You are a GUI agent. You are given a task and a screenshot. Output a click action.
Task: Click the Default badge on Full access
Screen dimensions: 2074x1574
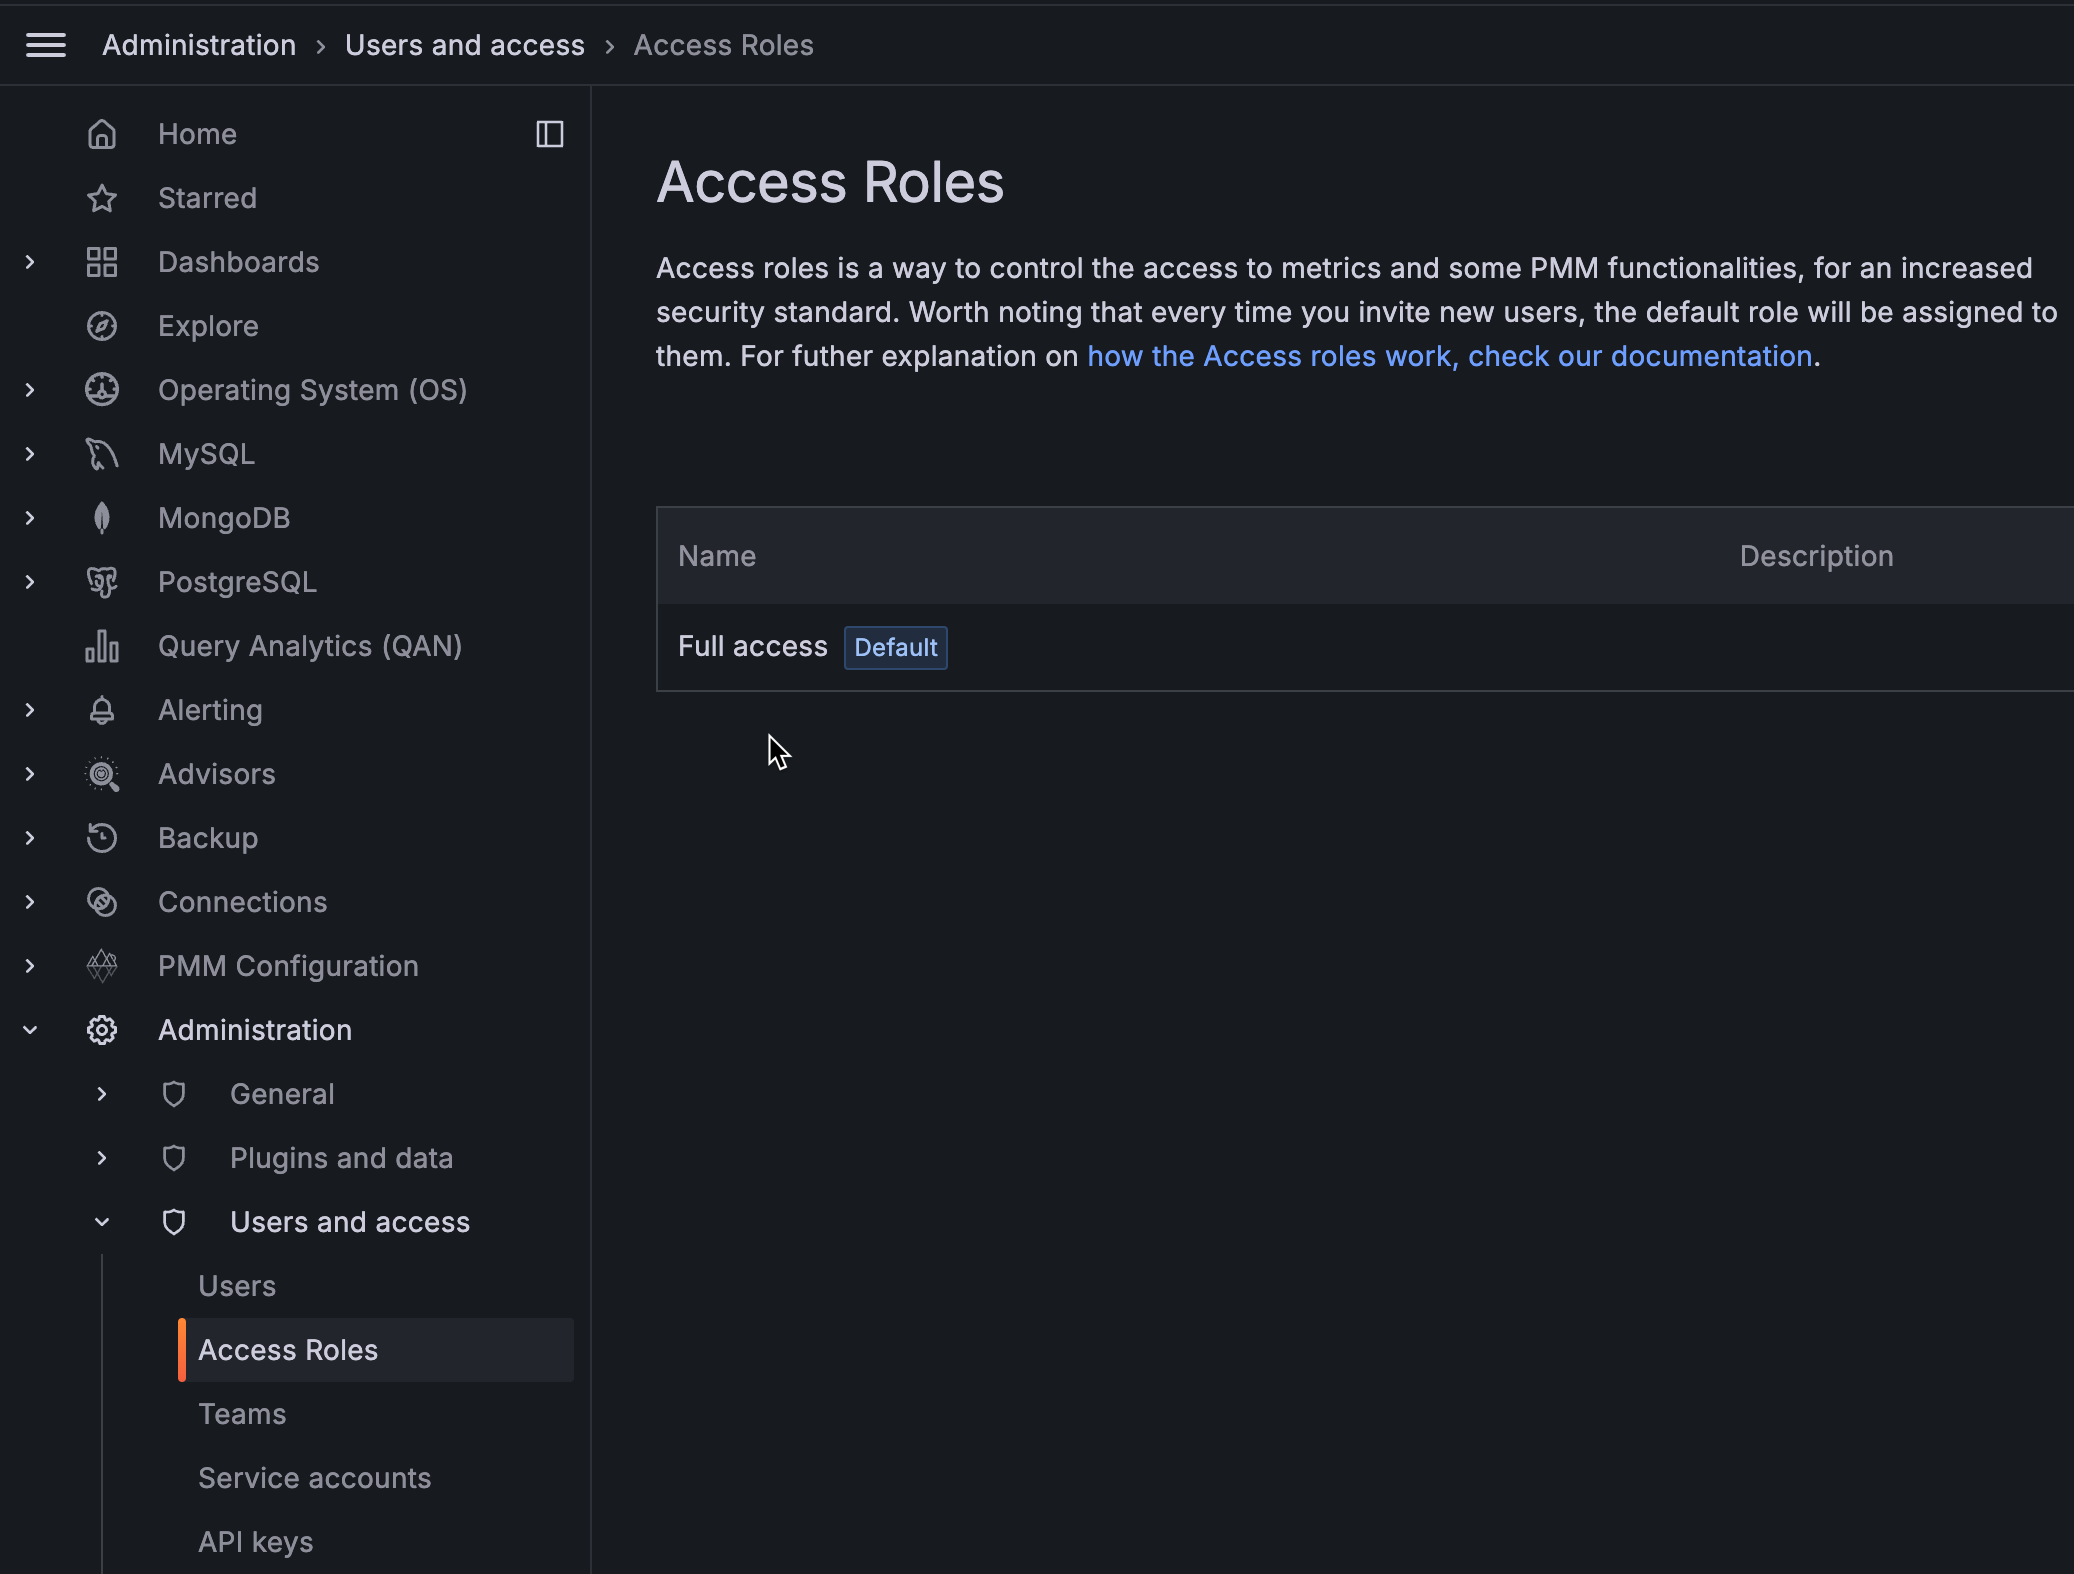click(895, 647)
